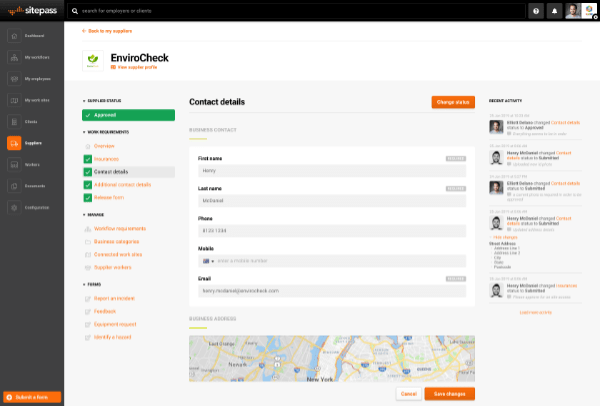Click the Overview circle icon
Image resolution: width=600 pixels, height=406 pixels.
click(x=88, y=146)
